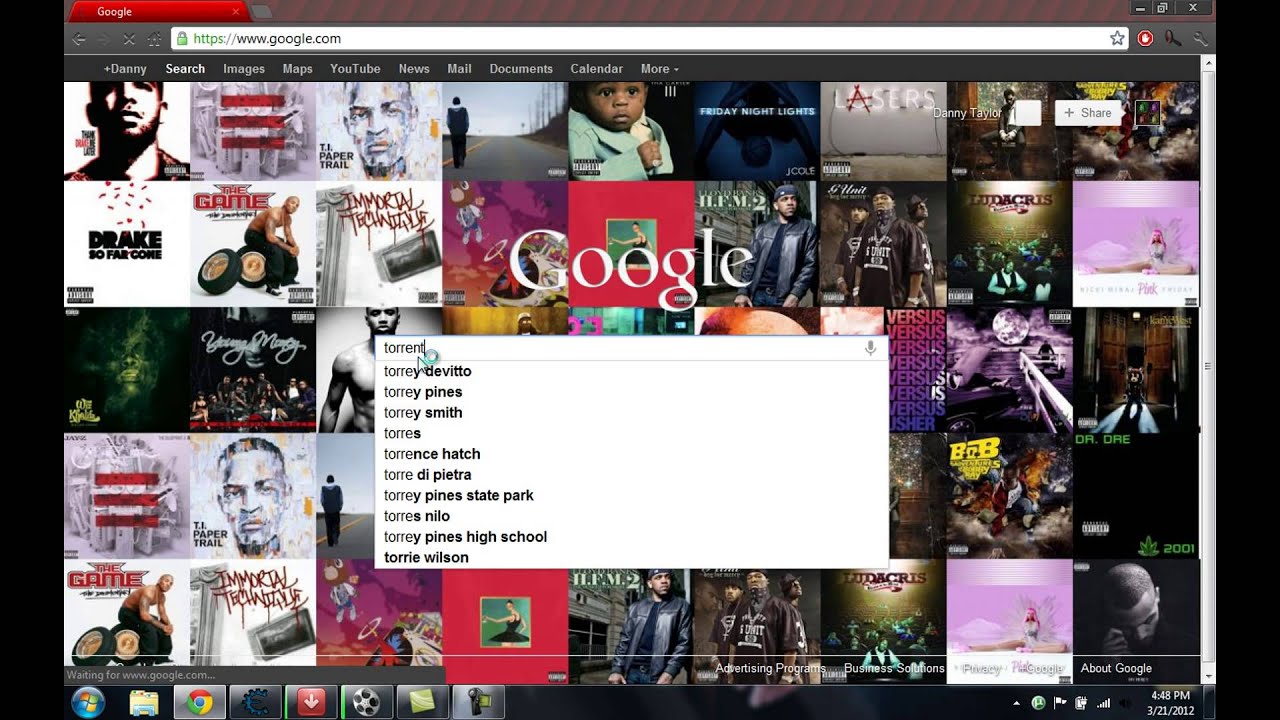Click the Dr. Dre 2001 album thumbnail
This screenshot has width=1280, height=720.
(x=1136, y=496)
